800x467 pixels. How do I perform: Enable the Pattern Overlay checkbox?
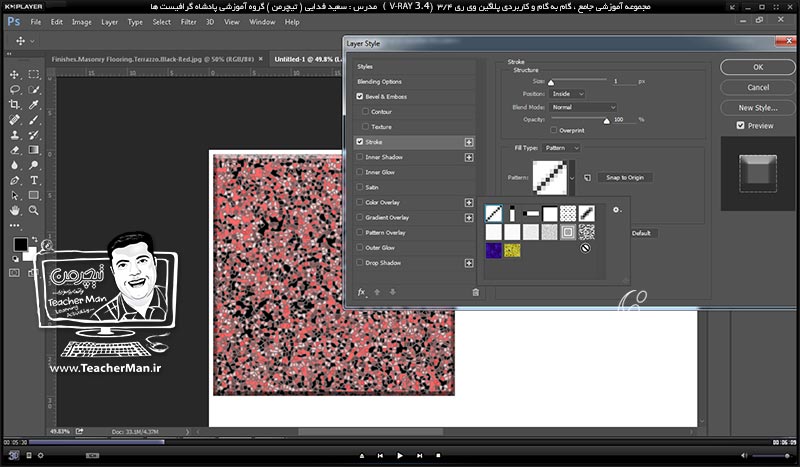(360, 232)
